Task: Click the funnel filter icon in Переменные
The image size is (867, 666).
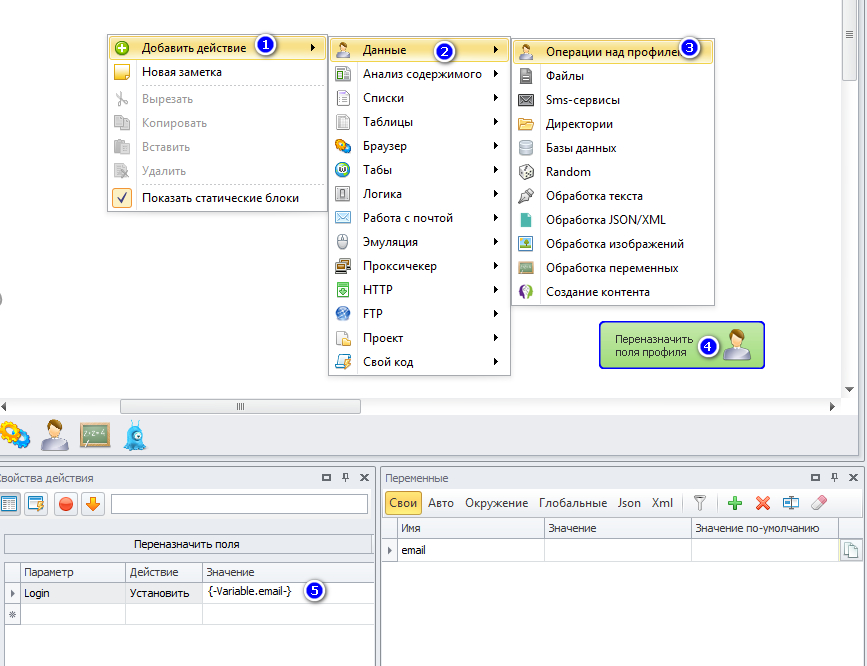Action: coord(701,503)
